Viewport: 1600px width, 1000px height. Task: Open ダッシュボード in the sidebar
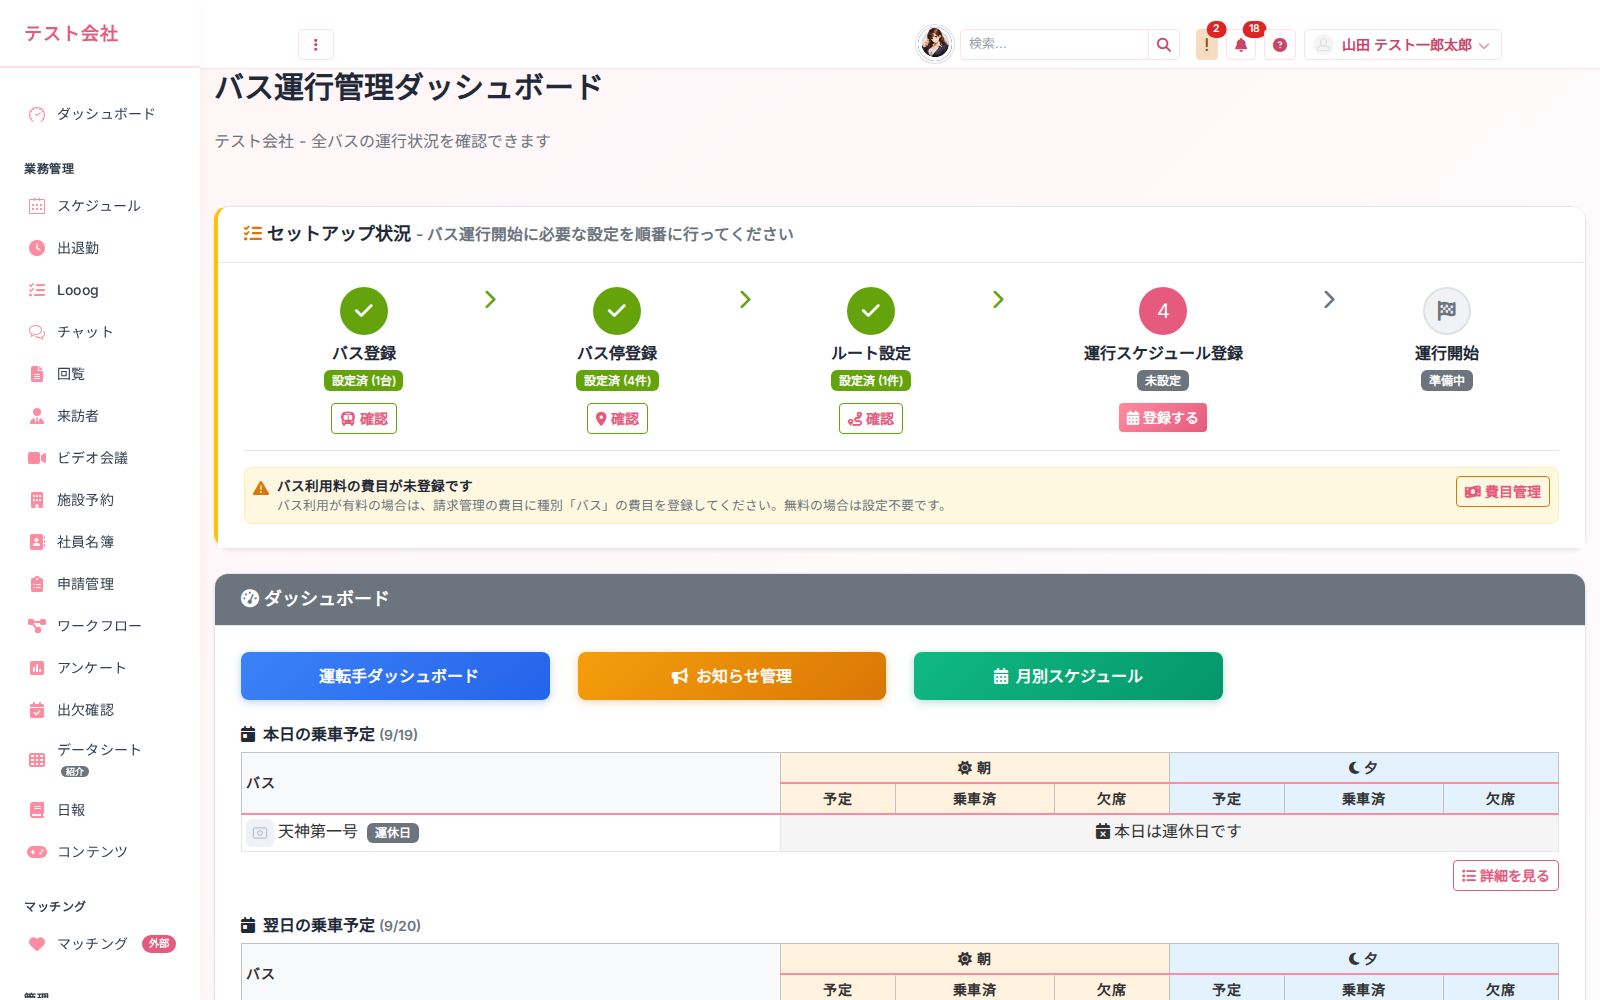[x=100, y=114]
